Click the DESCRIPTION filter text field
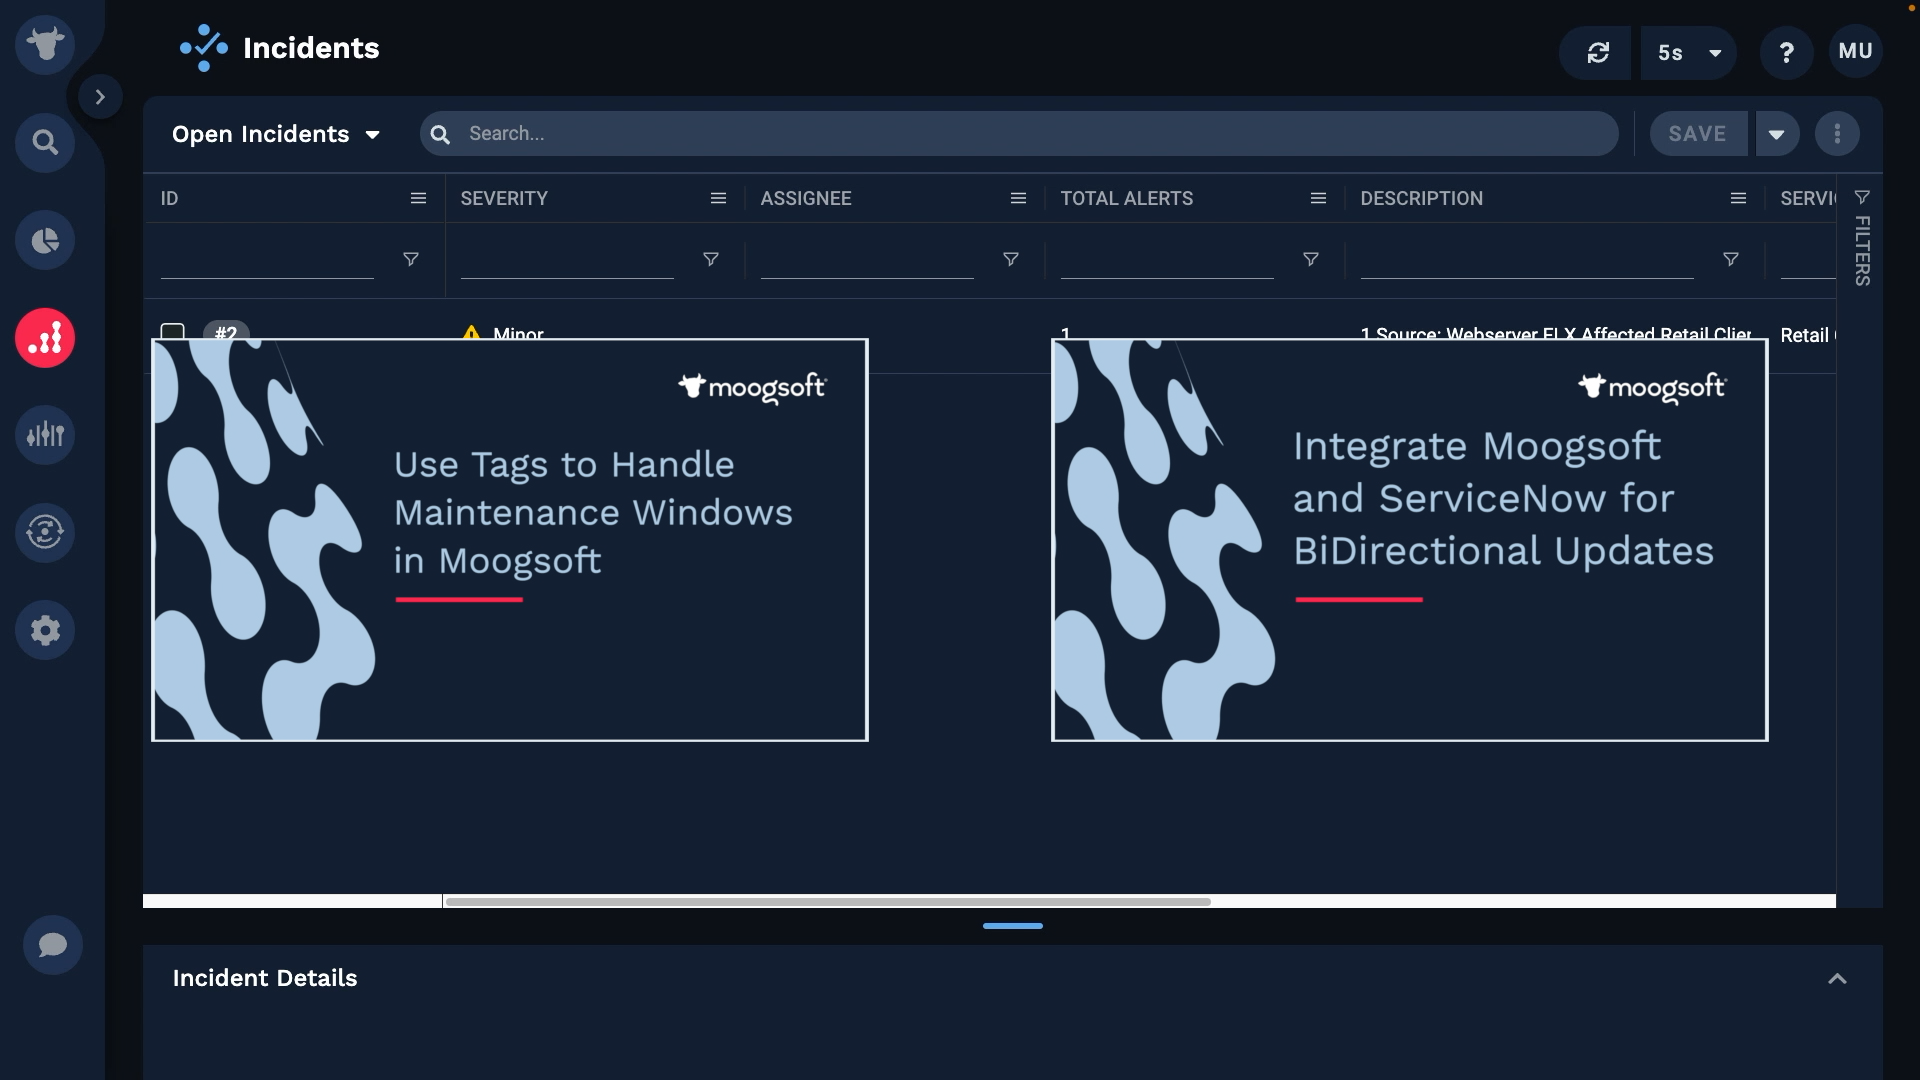 click(1527, 260)
